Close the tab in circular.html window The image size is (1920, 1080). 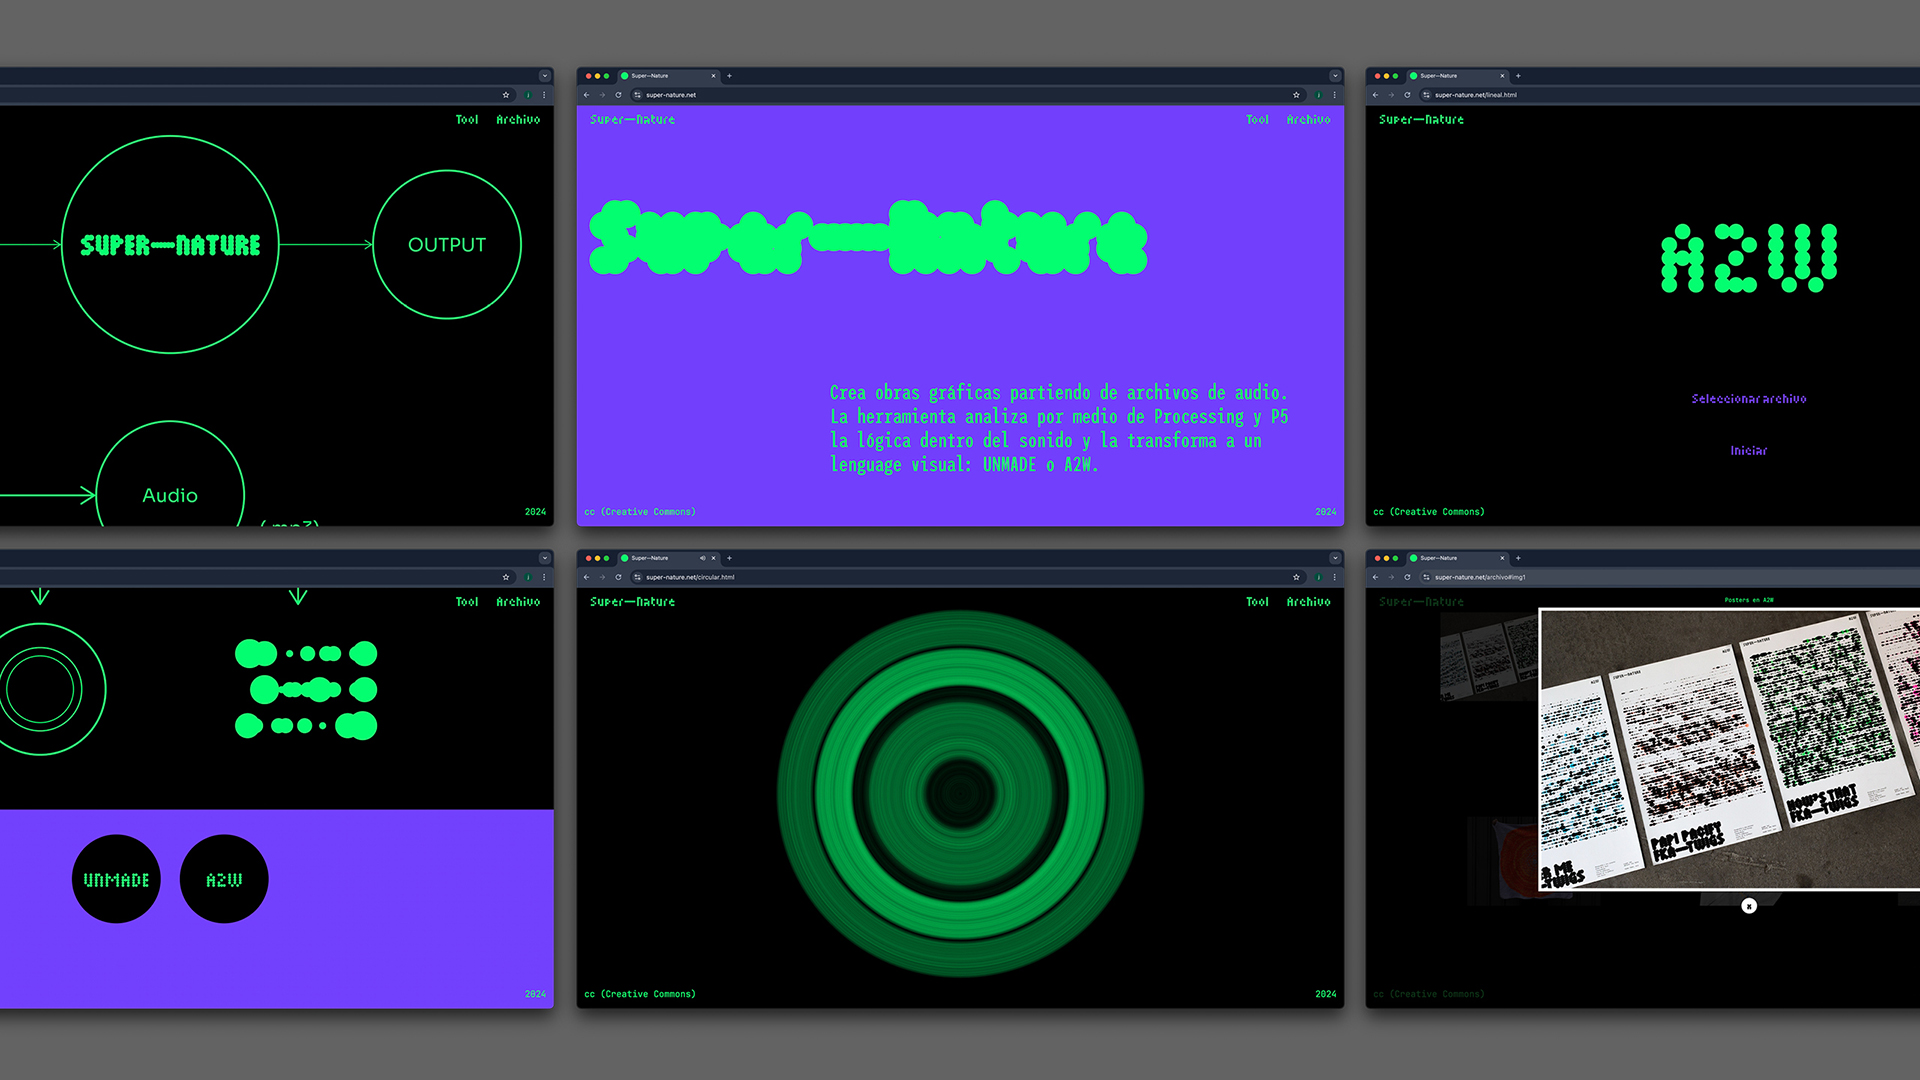713,558
